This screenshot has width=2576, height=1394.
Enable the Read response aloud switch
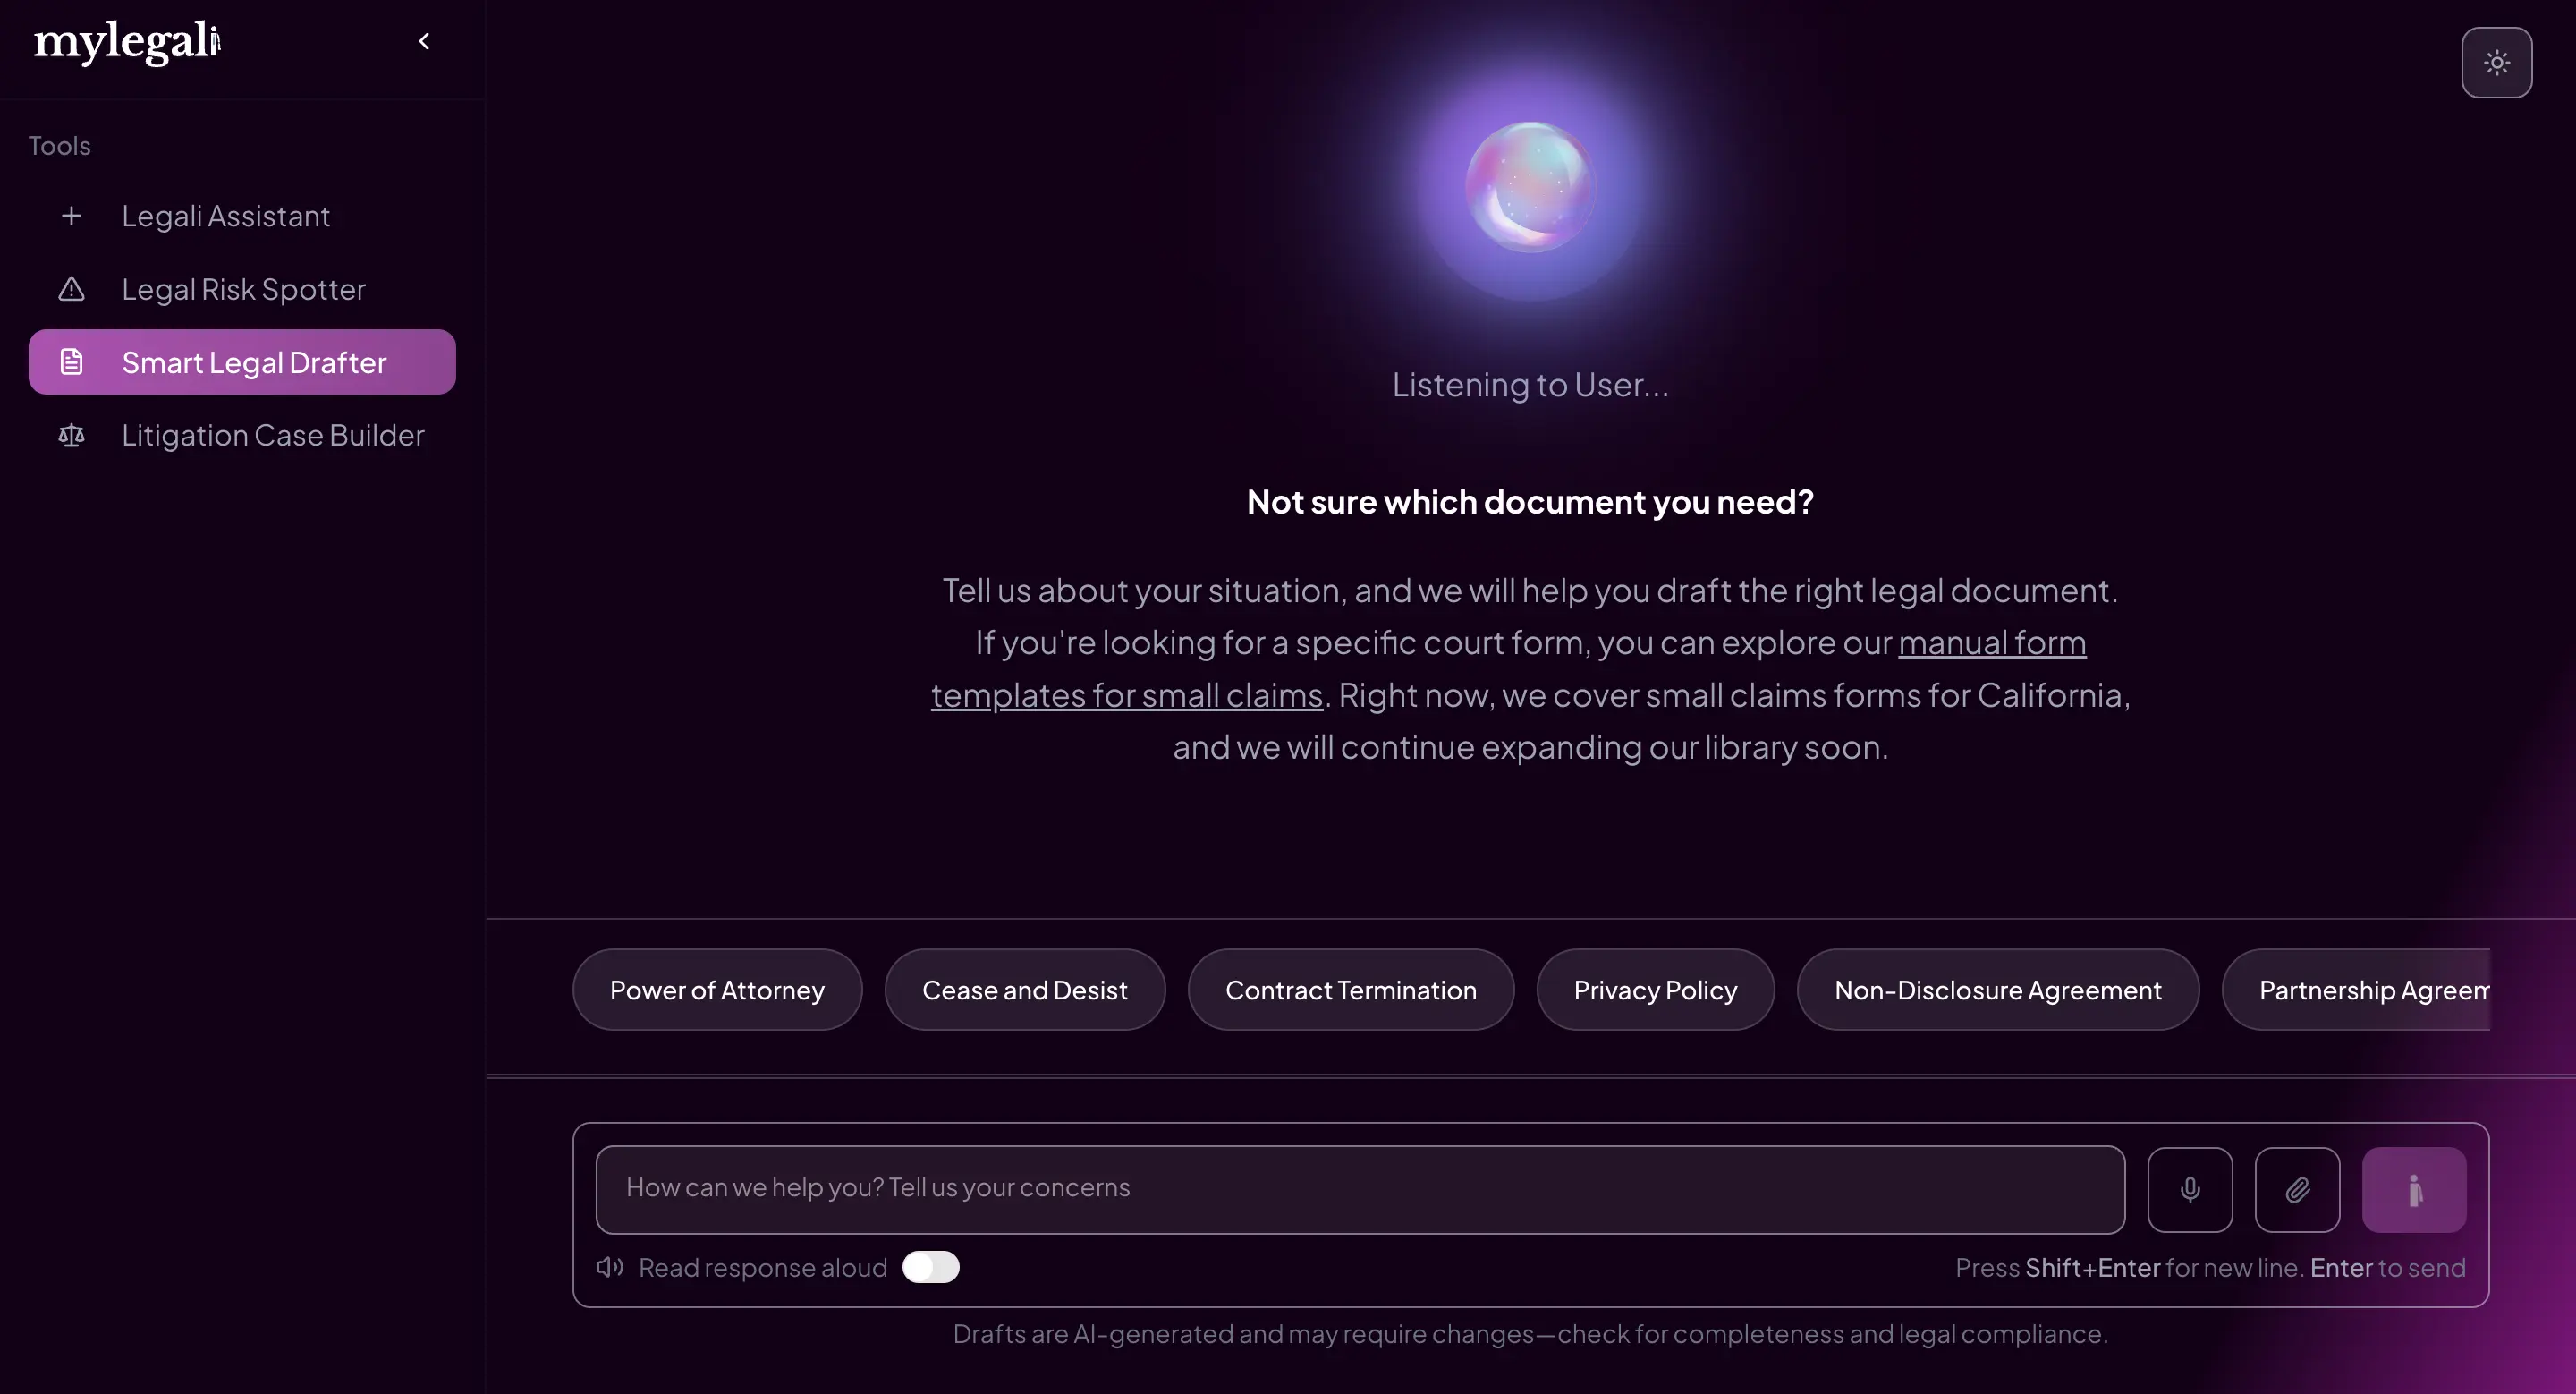click(930, 1267)
